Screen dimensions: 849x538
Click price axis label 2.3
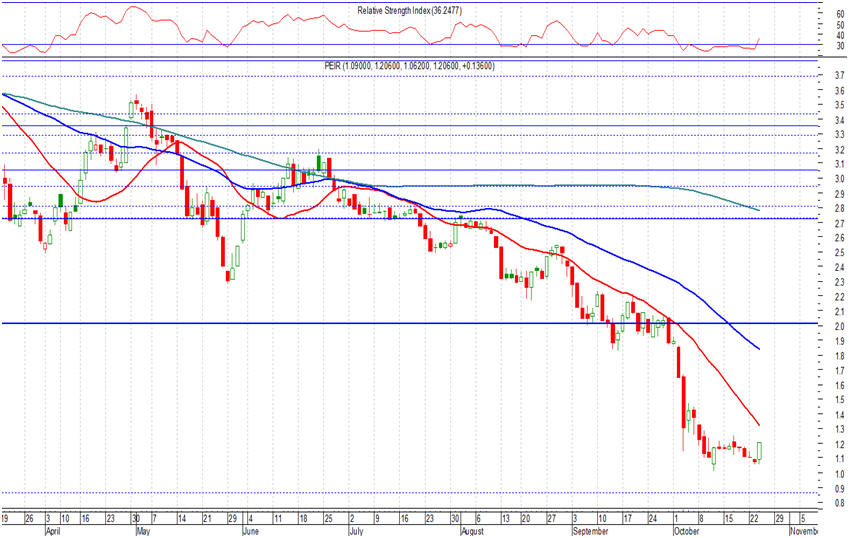click(840, 282)
